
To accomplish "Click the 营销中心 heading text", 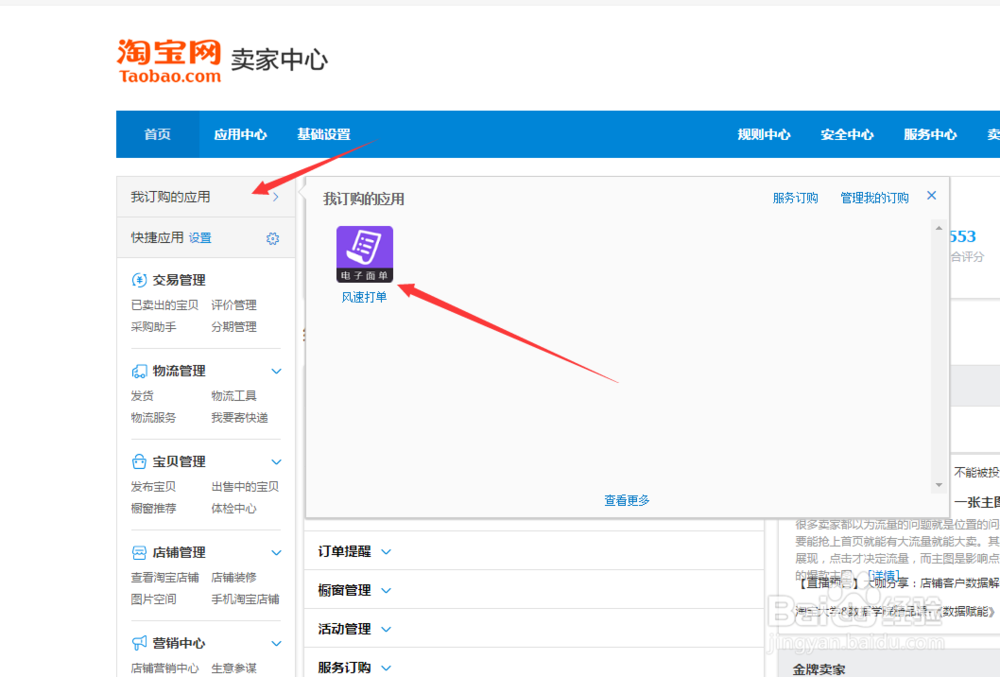I will pos(179,643).
